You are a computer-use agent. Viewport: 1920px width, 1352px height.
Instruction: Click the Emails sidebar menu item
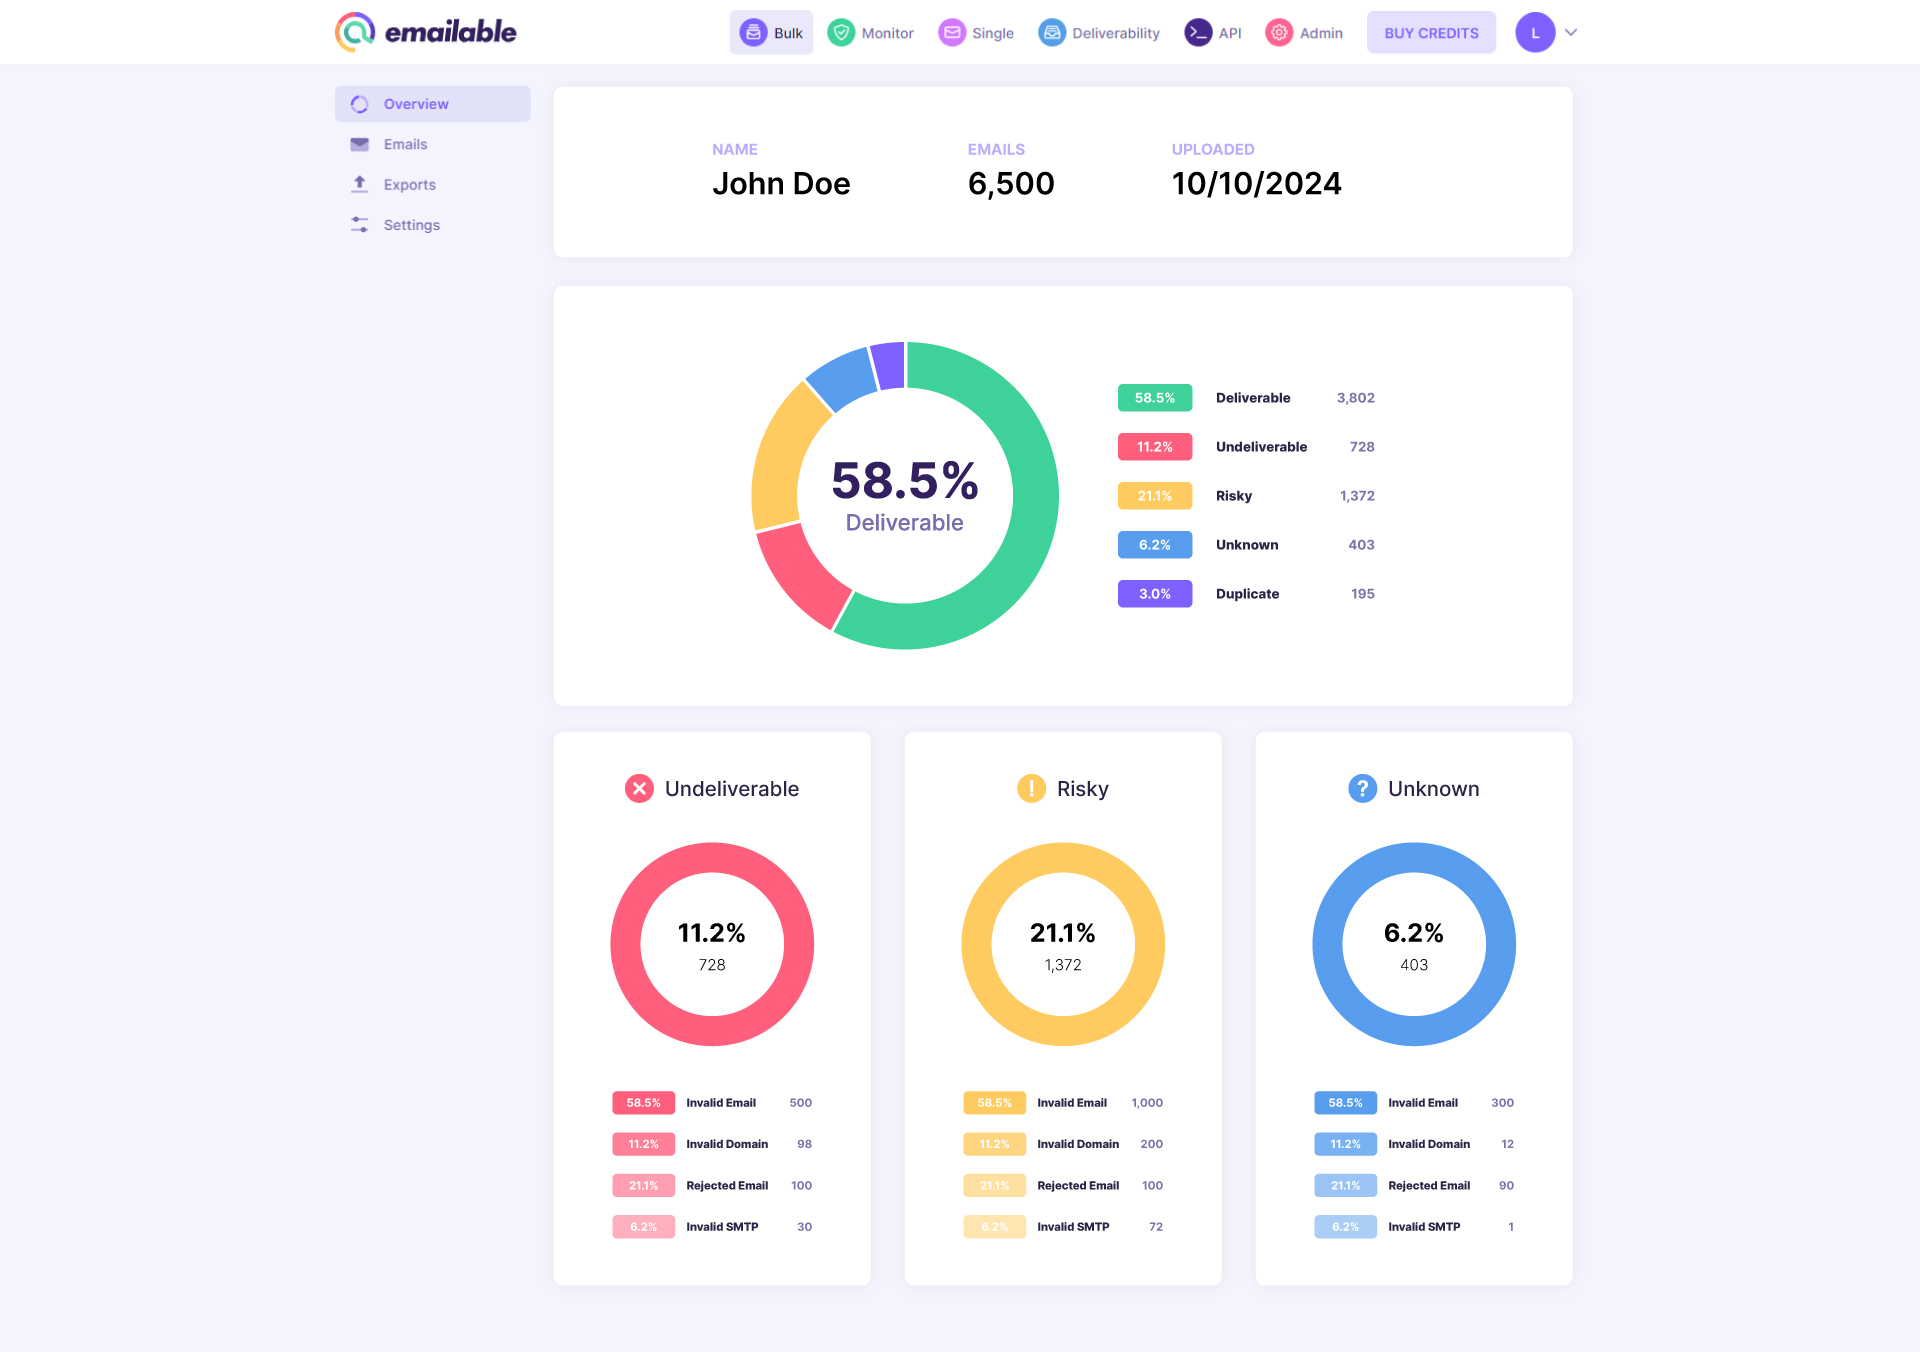pyautogui.click(x=405, y=143)
